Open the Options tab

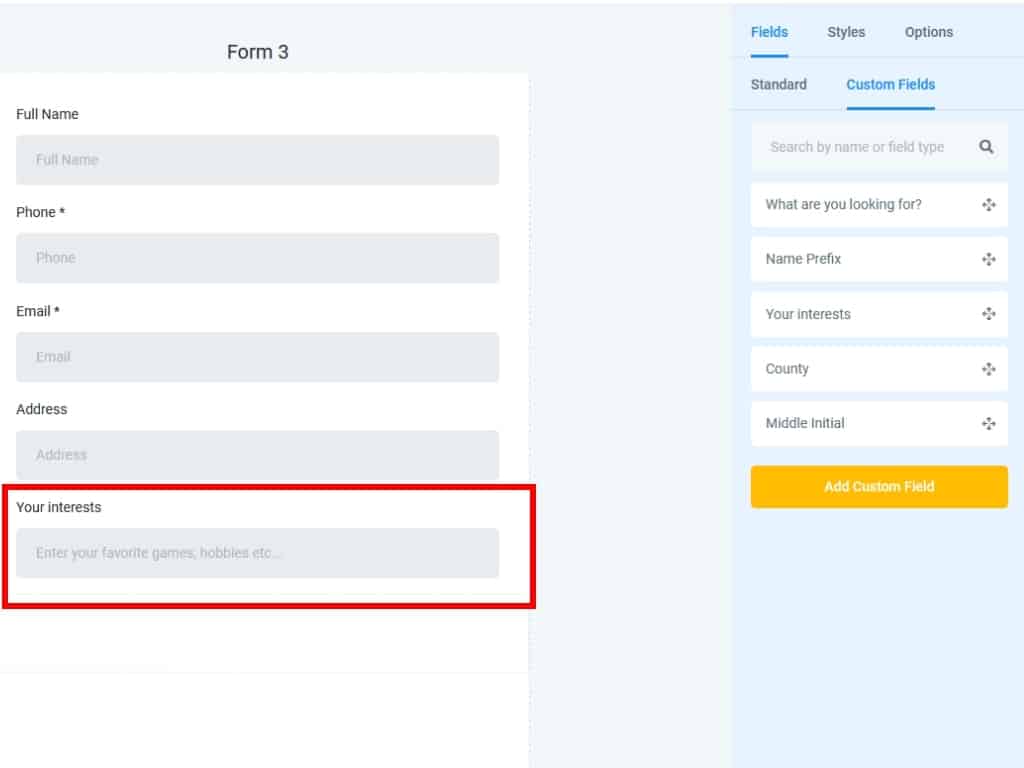pos(928,32)
